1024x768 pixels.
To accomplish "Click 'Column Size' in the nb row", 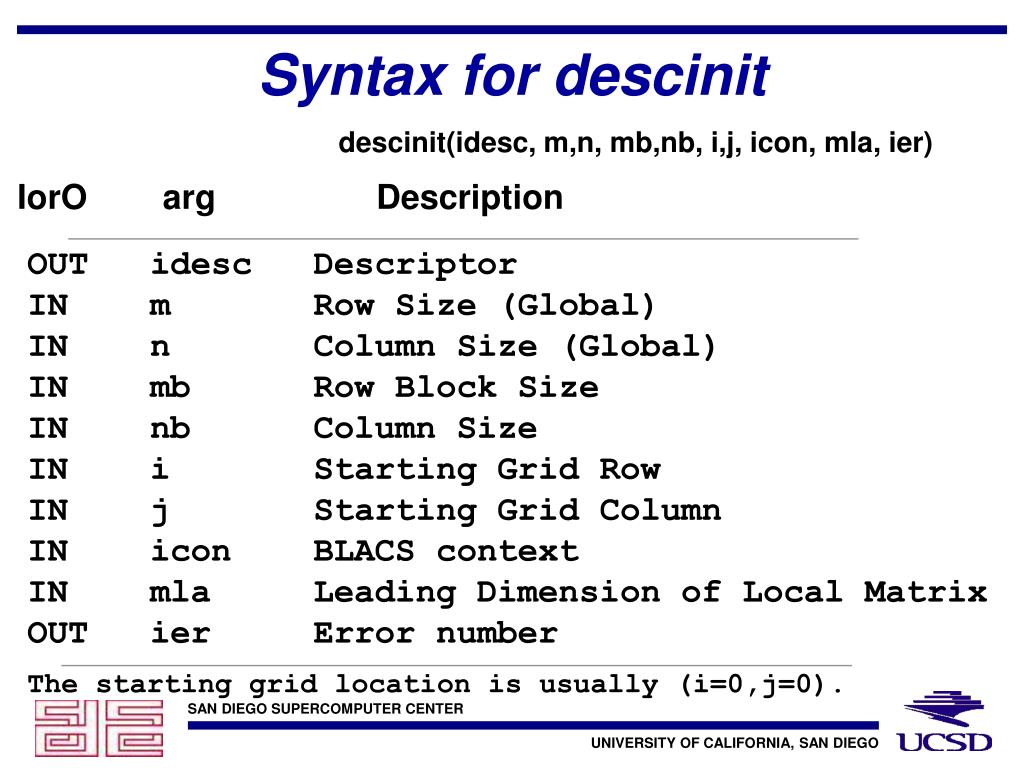I will tap(425, 428).
